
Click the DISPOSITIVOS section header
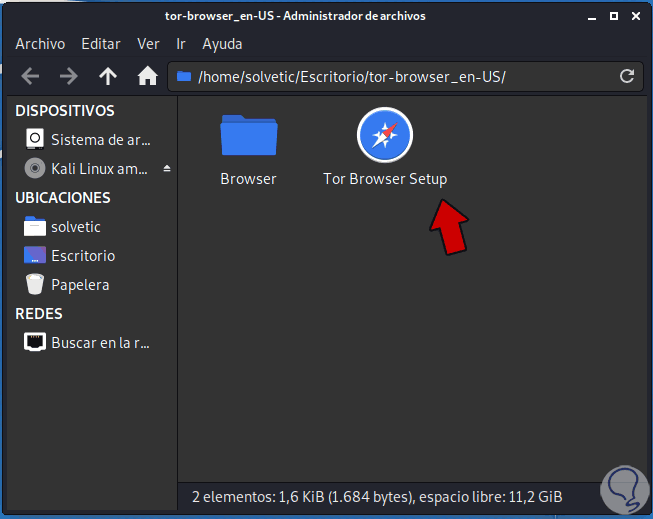tap(65, 111)
